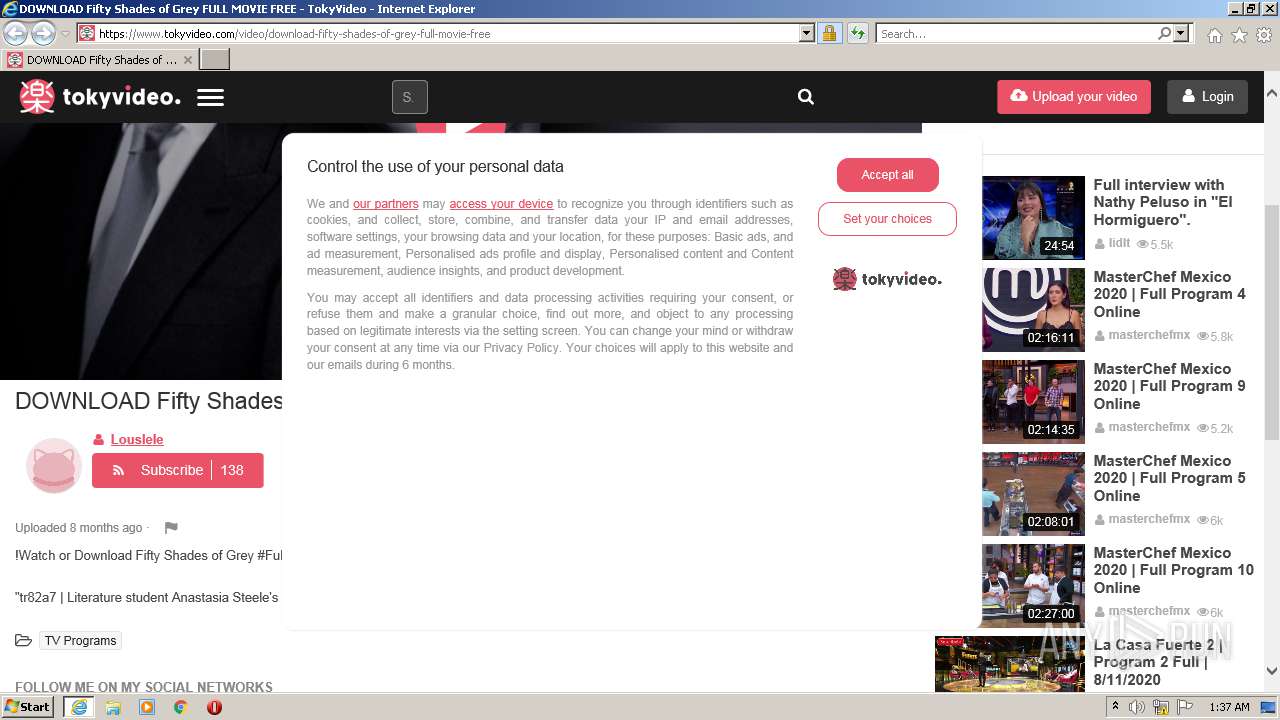
Task: Open media player taskbar icon
Action: (x=147, y=707)
